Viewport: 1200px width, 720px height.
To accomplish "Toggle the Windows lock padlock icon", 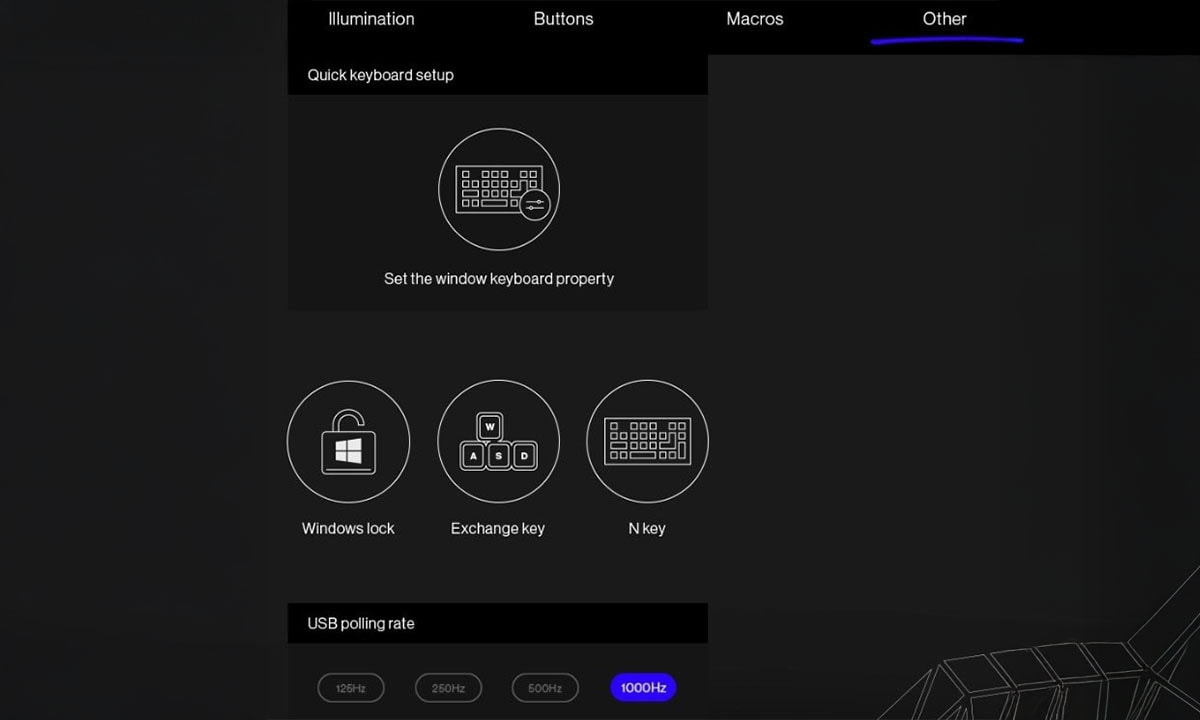I will pyautogui.click(x=348, y=441).
